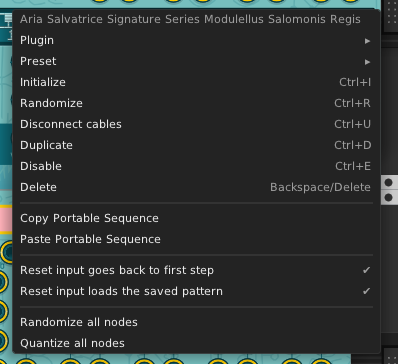Click the monitor icon at top-left edge

coord(7,20)
